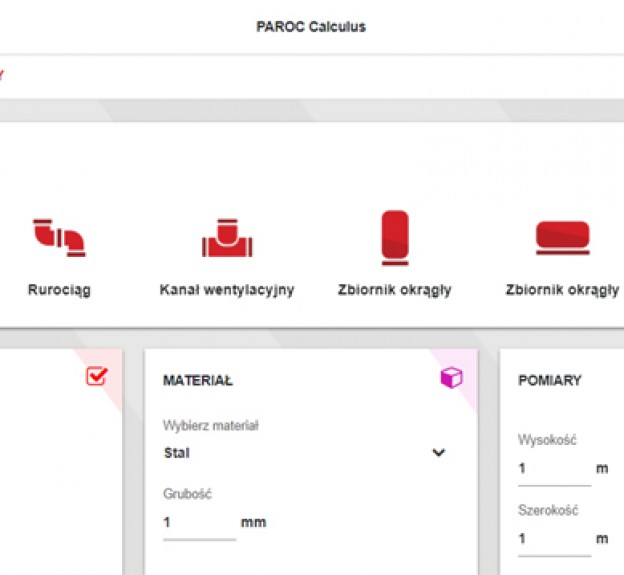Choose the vertical Zbiornik okrągły tank icon

pos(395,238)
